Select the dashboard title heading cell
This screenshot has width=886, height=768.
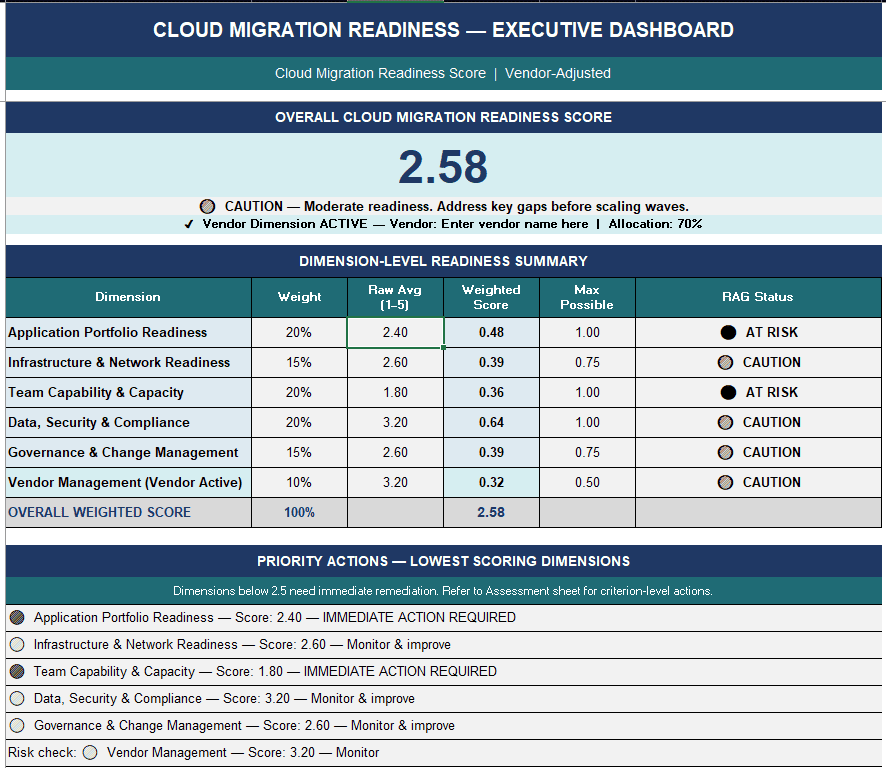pos(444,30)
